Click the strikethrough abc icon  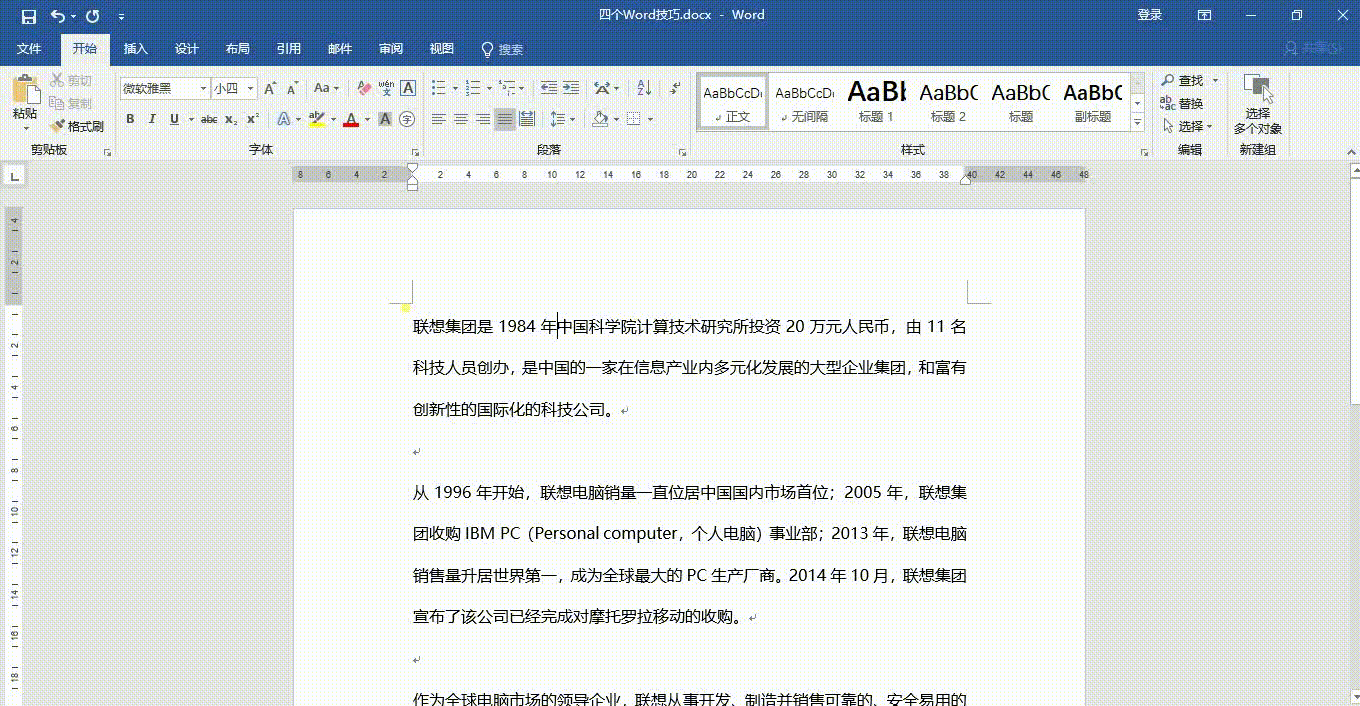click(x=209, y=120)
